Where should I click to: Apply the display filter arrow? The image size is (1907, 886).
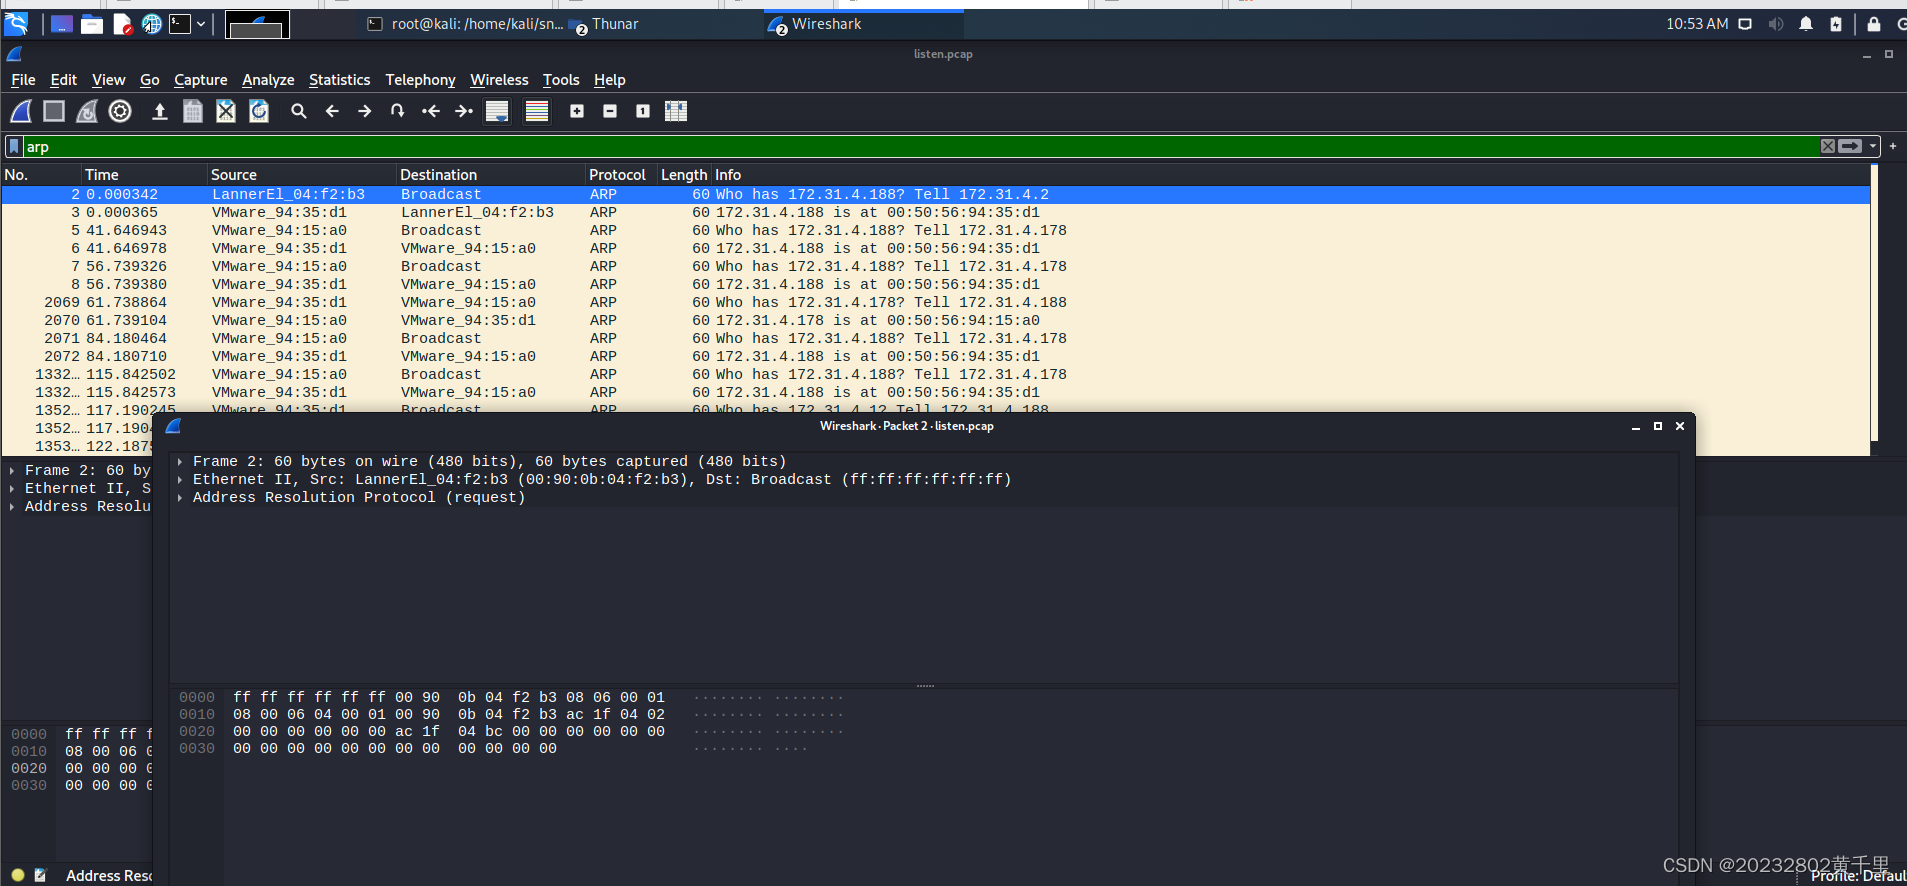click(1851, 146)
